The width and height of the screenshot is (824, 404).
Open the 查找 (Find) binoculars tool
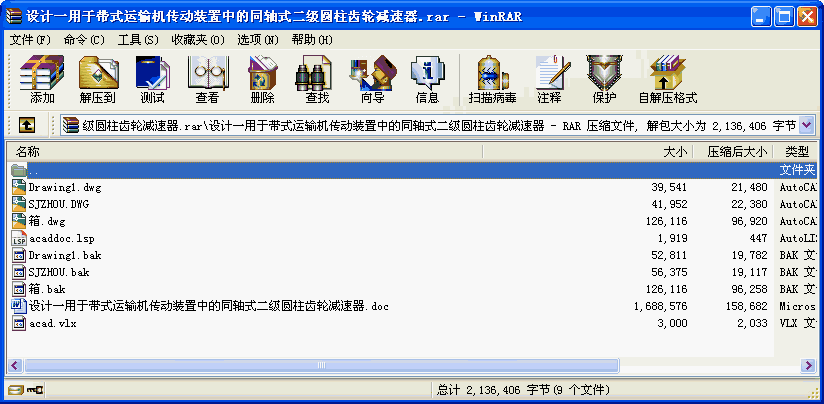(317, 79)
